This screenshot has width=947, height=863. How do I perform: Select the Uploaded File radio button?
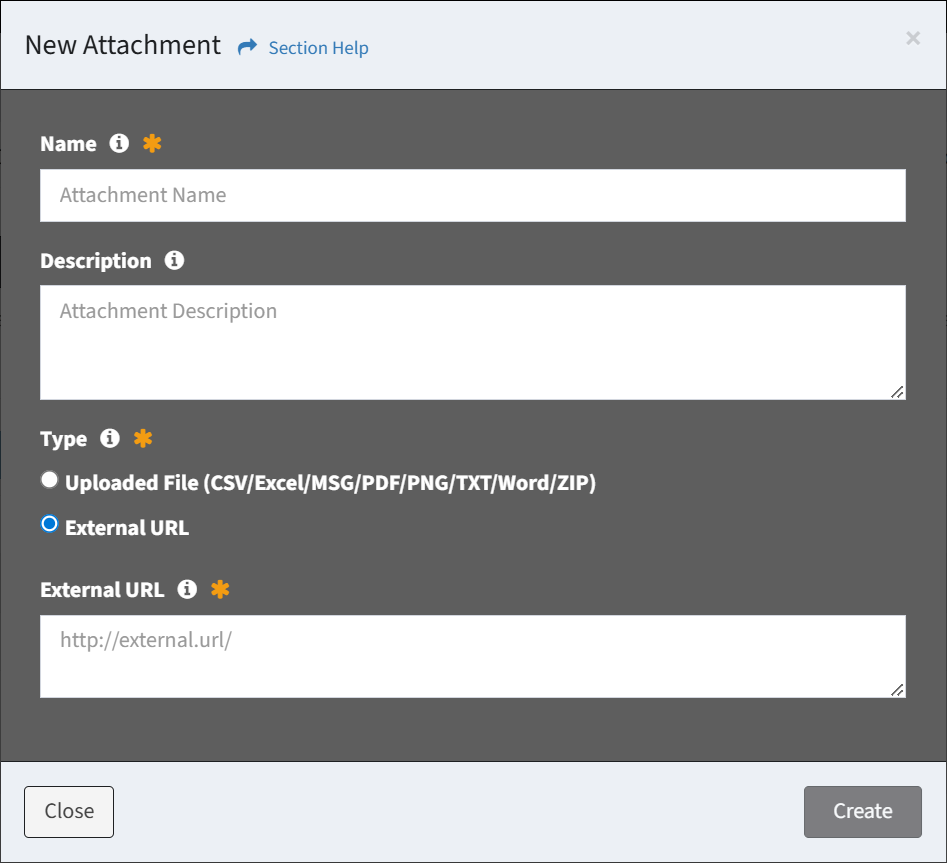coord(49,481)
